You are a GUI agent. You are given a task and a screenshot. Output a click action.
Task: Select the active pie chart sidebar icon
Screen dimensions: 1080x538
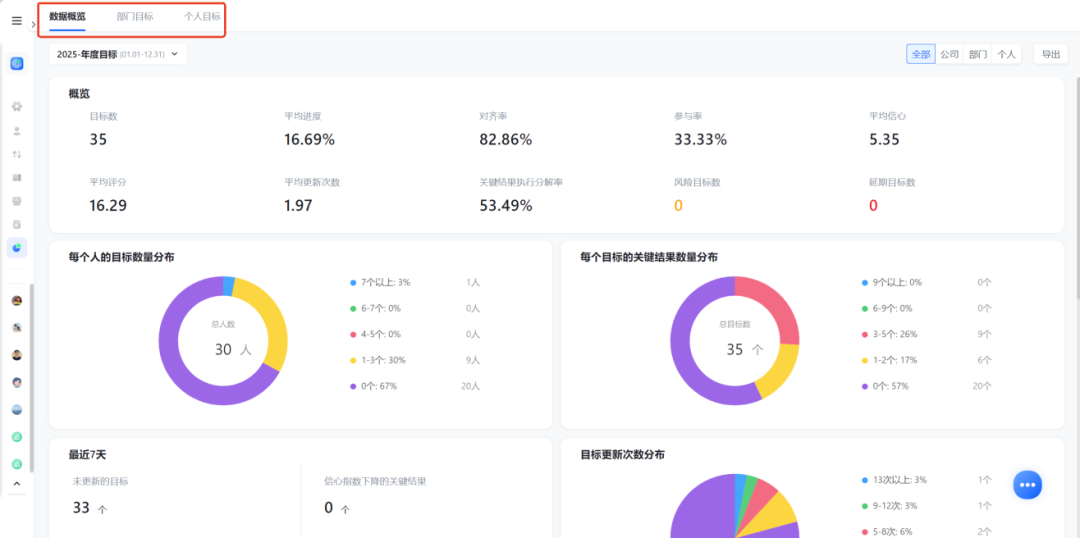[17, 248]
